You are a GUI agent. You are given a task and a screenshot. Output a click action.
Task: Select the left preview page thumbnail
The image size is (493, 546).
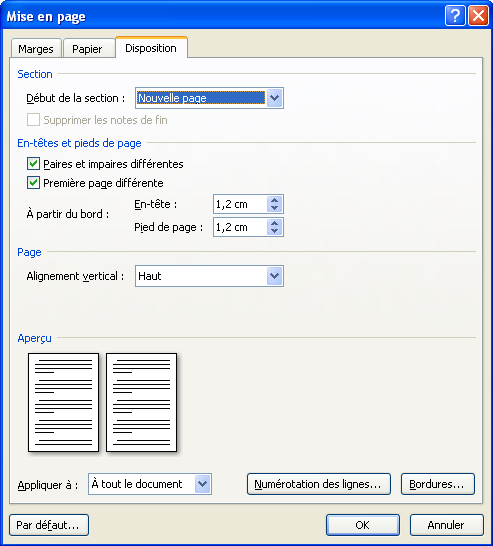tap(63, 402)
